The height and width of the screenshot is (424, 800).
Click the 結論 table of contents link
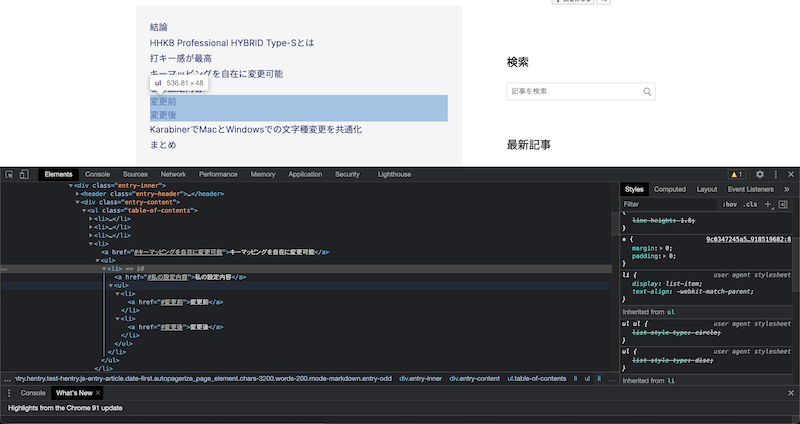coord(159,27)
